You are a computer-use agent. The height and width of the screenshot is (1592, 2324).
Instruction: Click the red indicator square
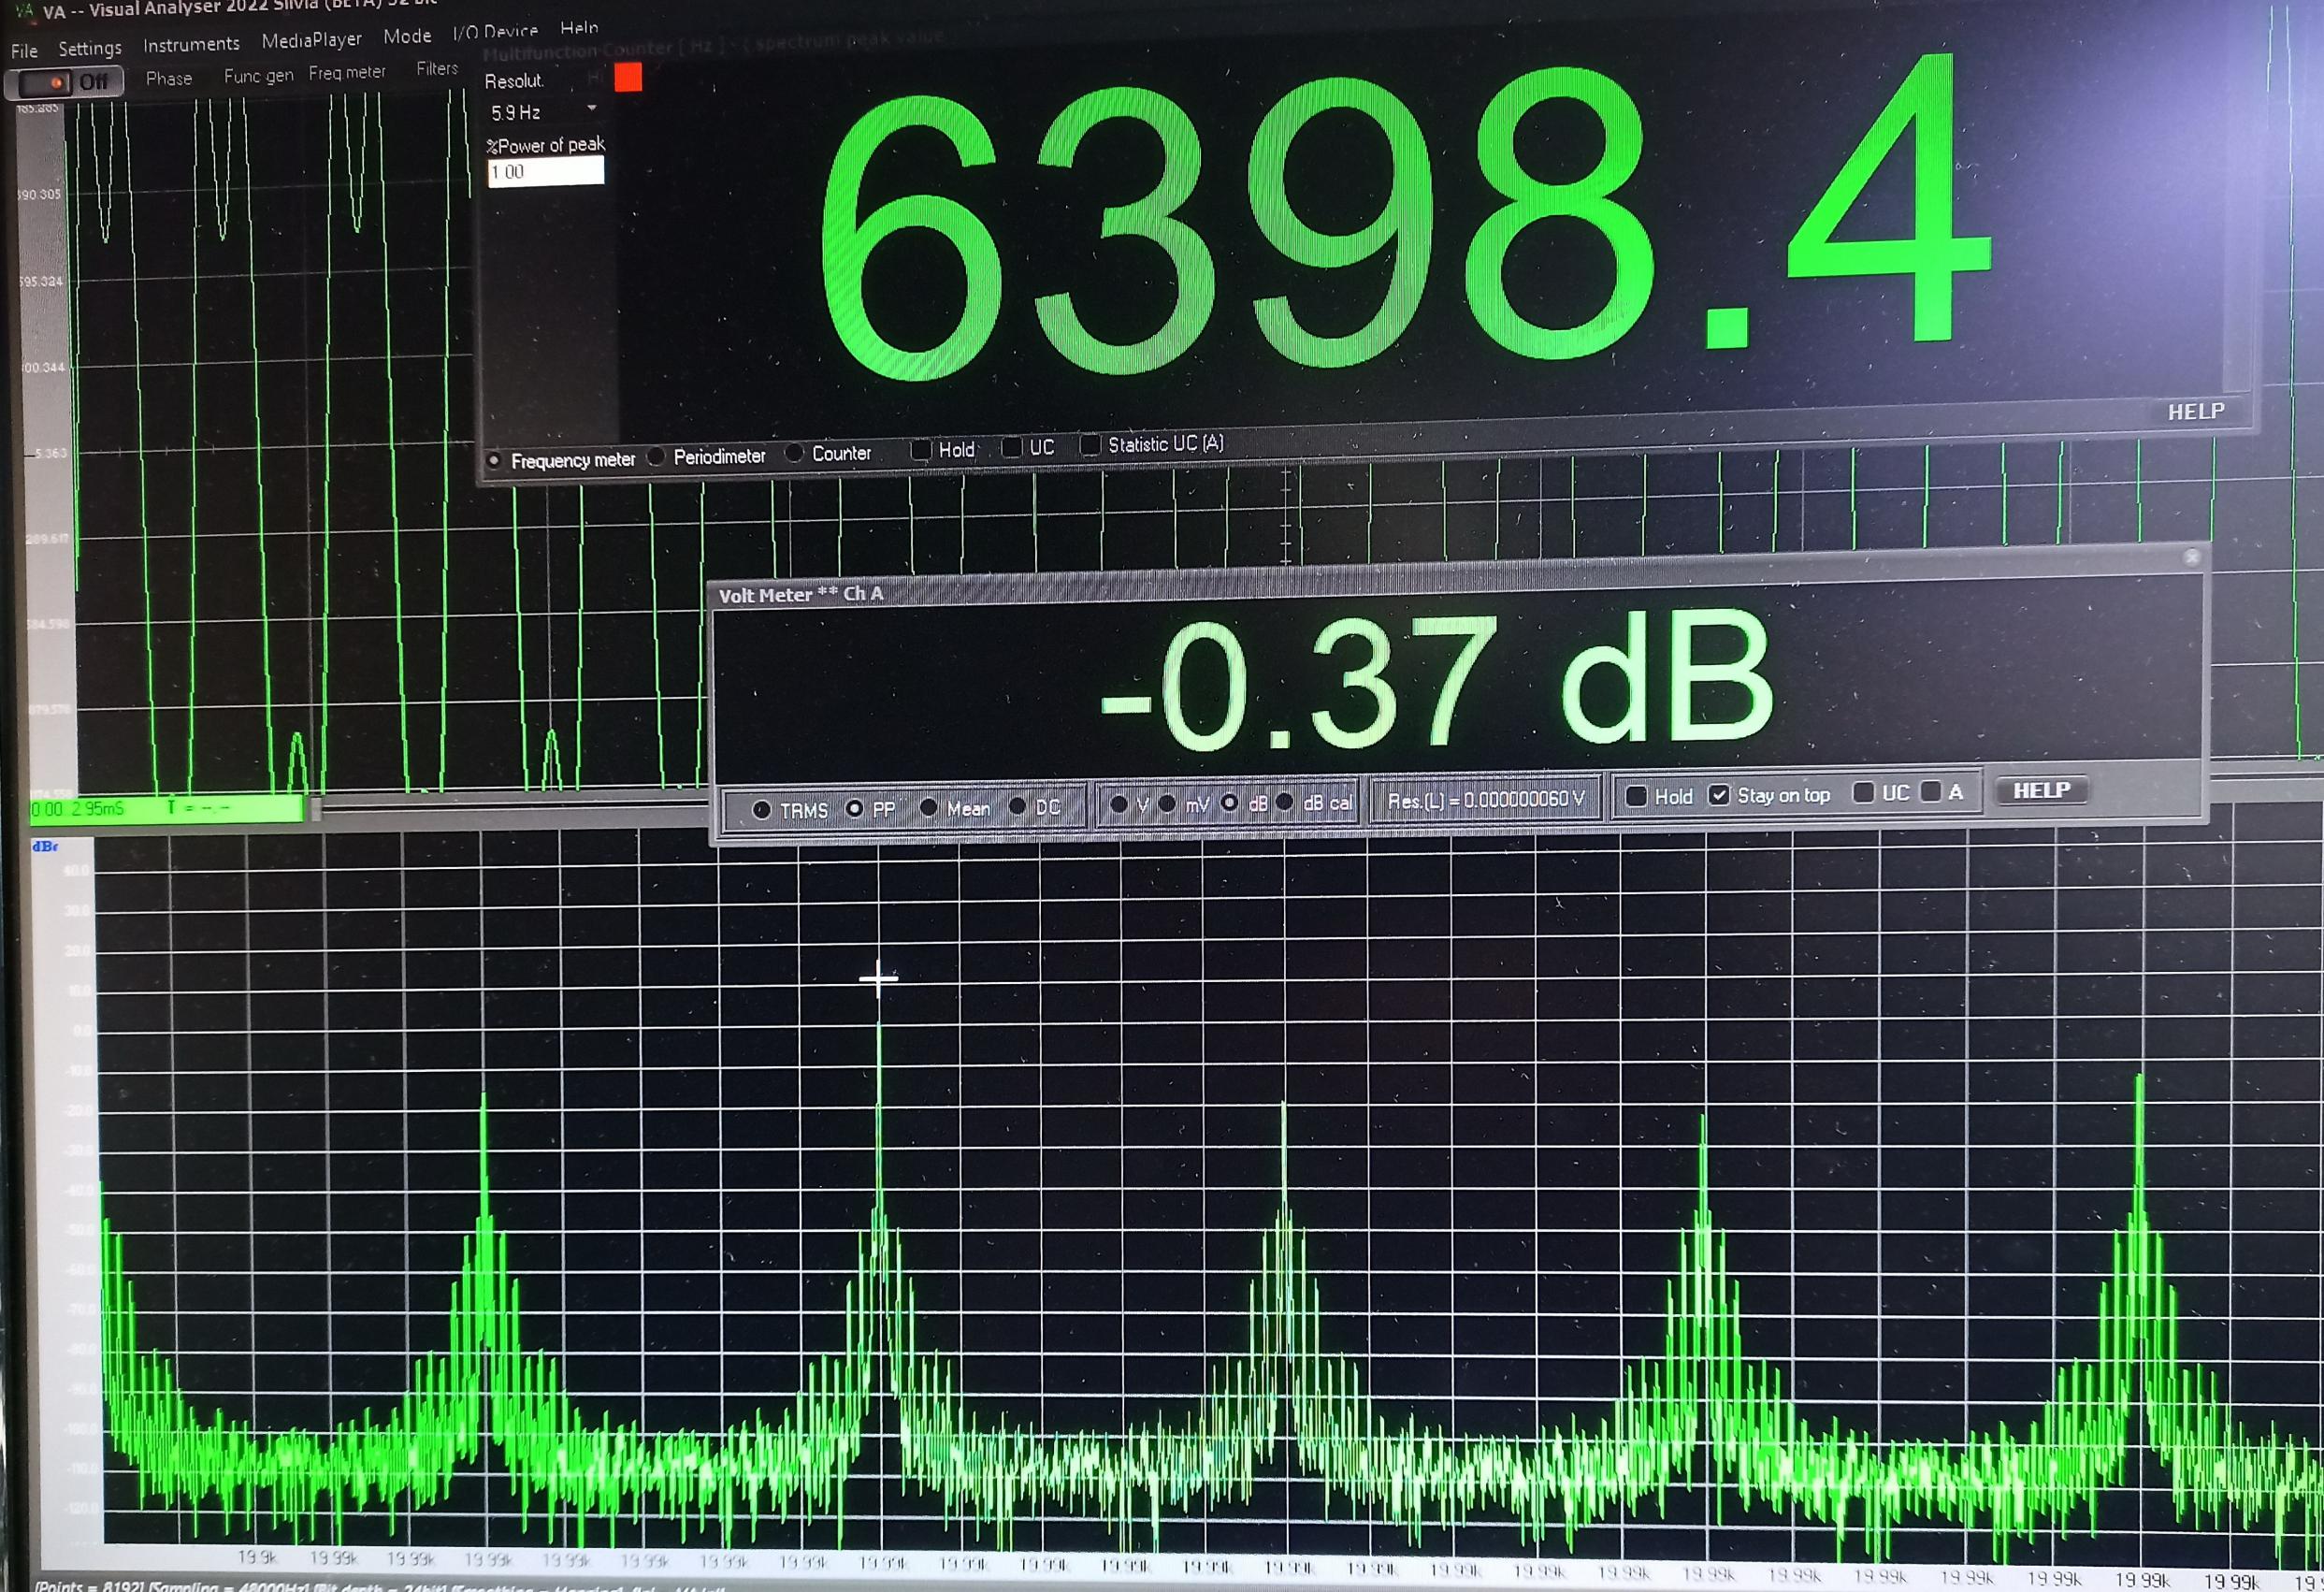click(x=628, y=77)
